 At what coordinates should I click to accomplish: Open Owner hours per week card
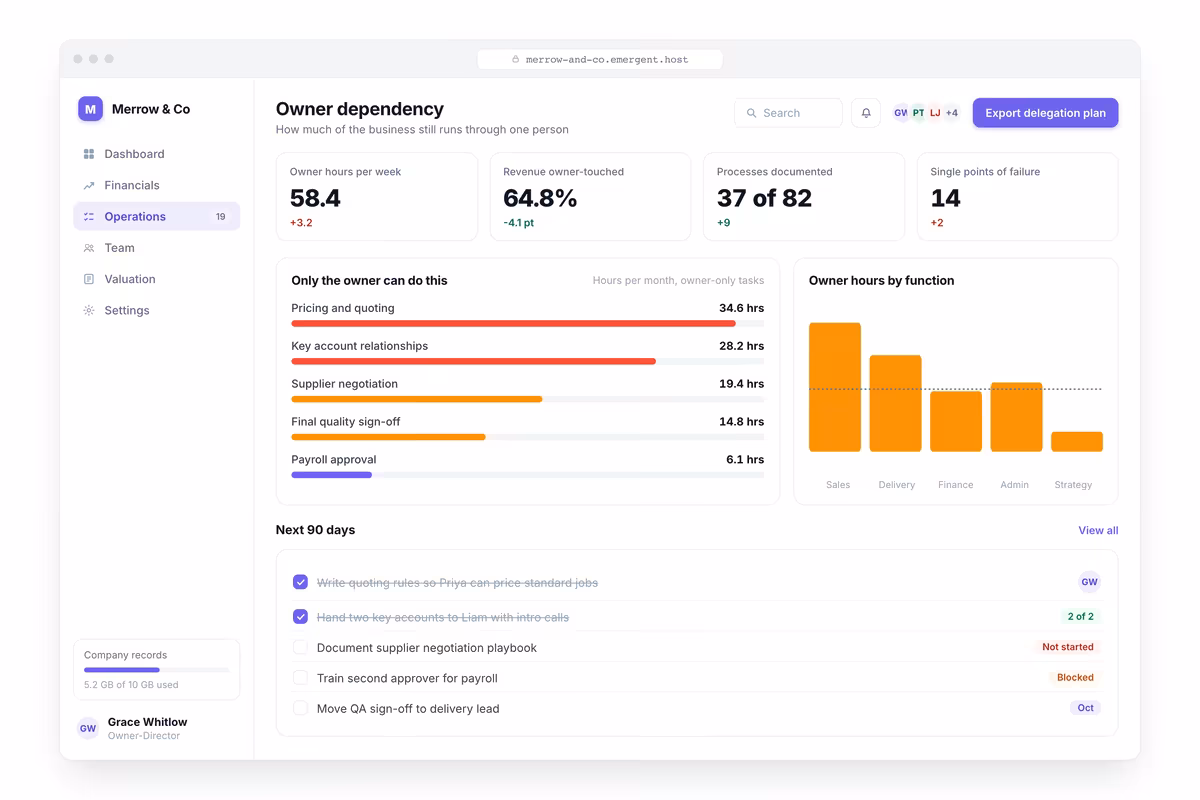[377, 197]
